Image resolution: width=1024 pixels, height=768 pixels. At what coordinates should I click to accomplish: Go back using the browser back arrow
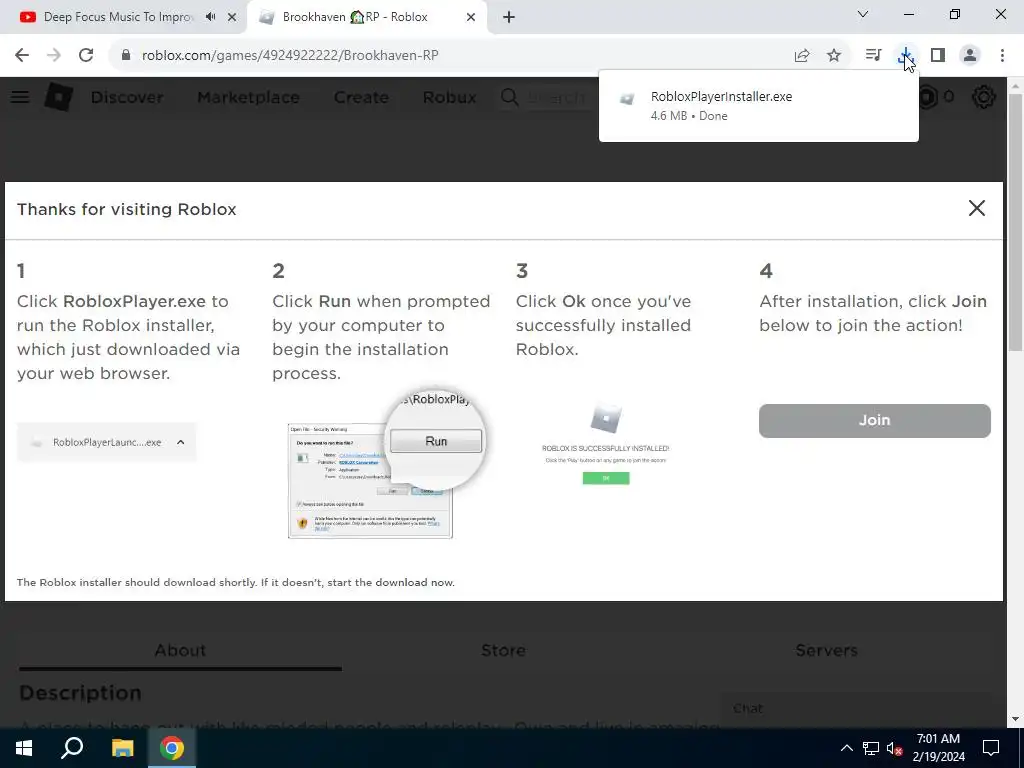point(22,56)
